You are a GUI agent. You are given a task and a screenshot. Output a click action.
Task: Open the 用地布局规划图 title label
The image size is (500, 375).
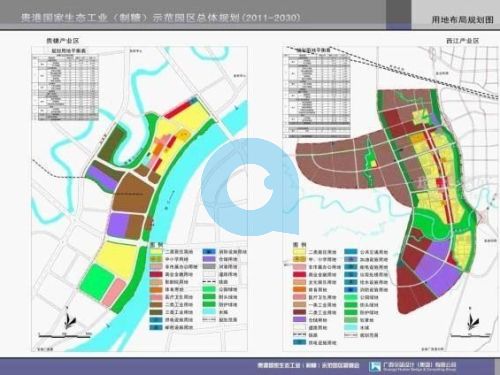(x=462, y=20)
